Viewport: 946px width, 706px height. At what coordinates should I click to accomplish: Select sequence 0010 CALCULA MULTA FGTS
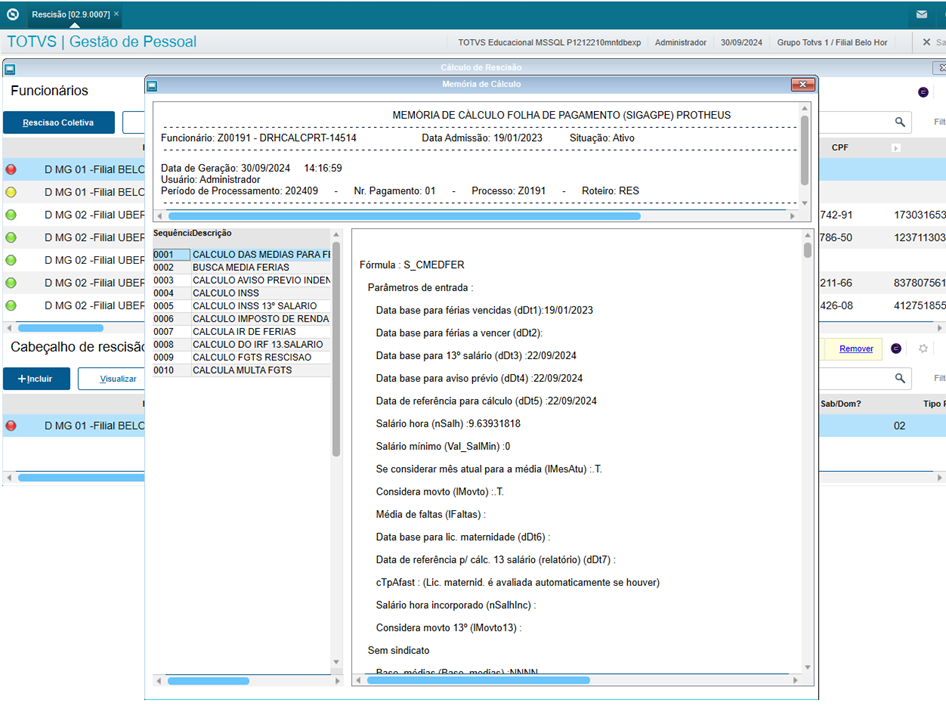click(241, 370)
